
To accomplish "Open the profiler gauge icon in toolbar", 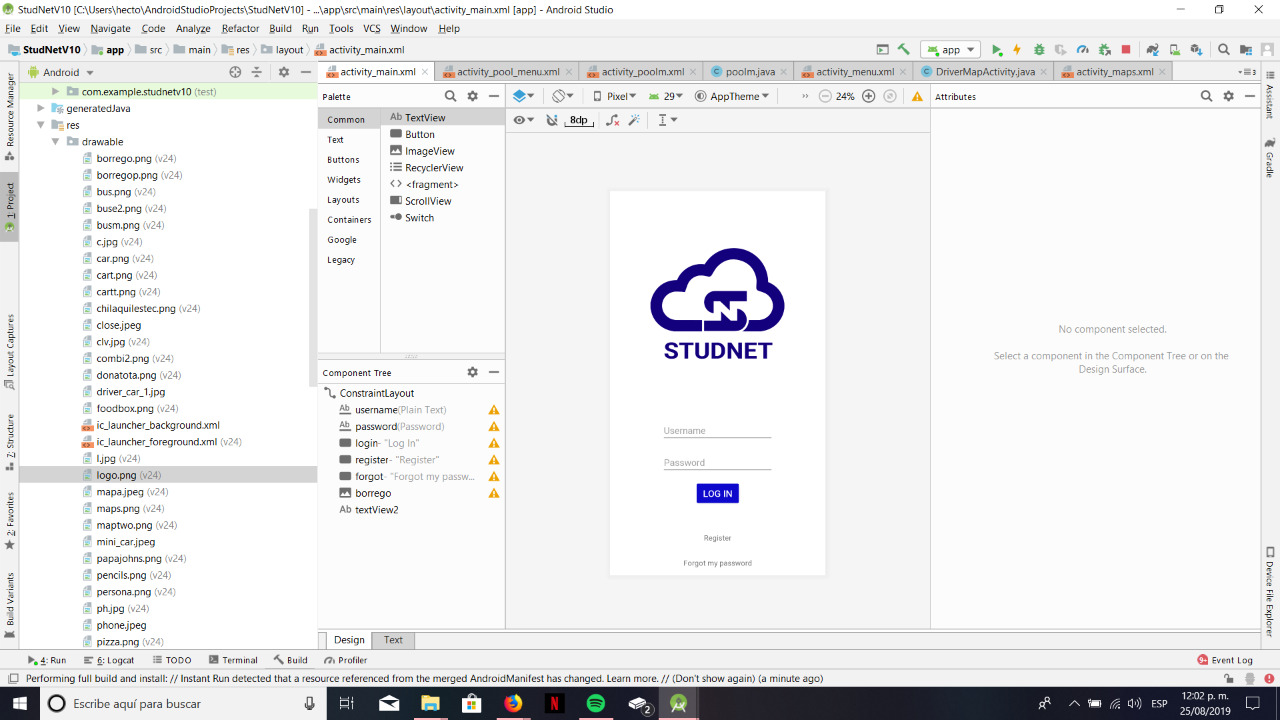I will (x=1082, y=49).
